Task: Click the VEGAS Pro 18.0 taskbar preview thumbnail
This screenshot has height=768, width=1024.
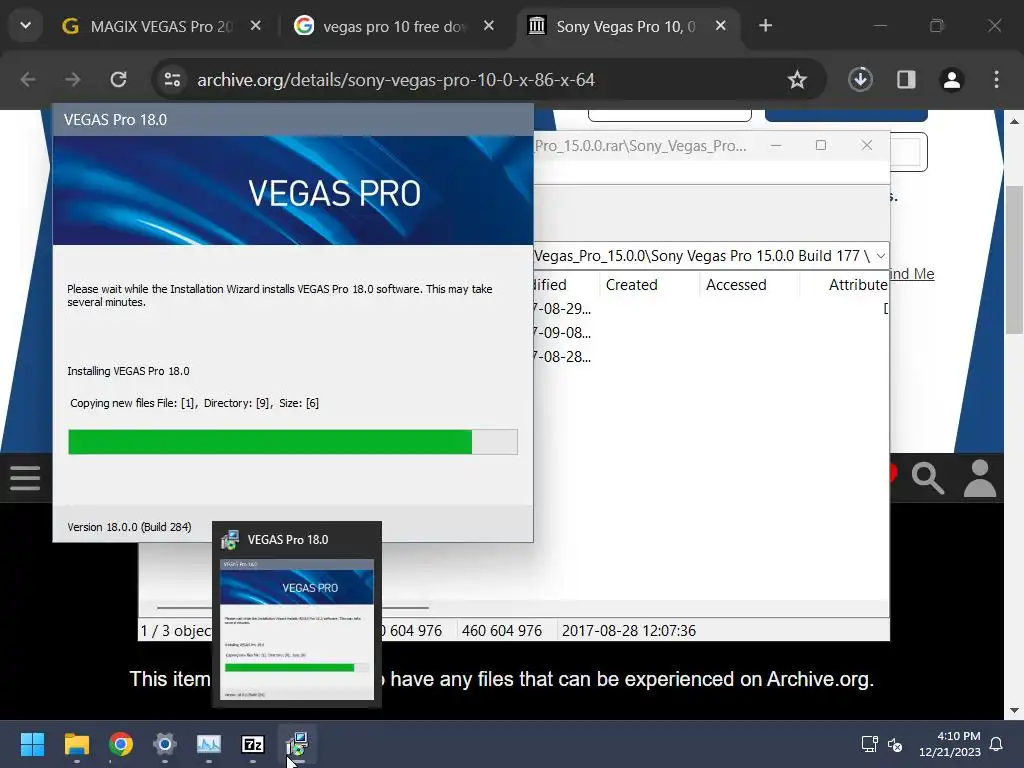Action: point(297,630)
